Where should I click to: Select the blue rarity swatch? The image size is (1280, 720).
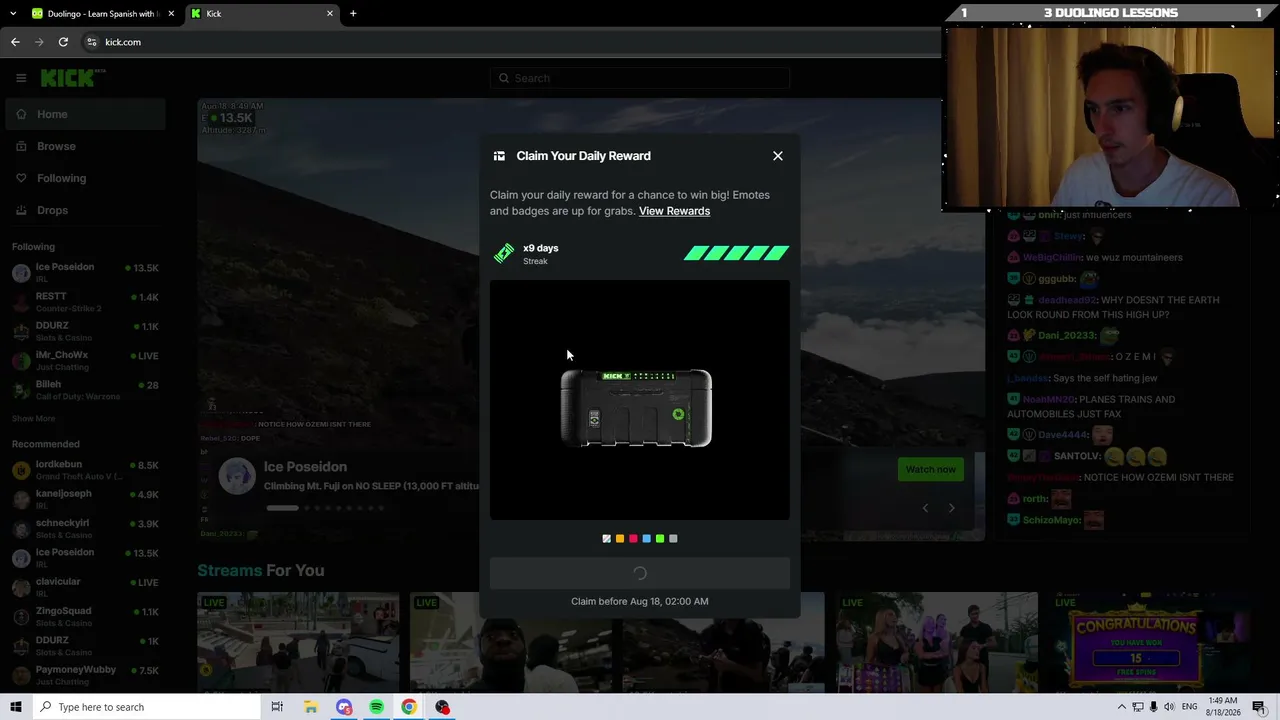click(646, 539)
